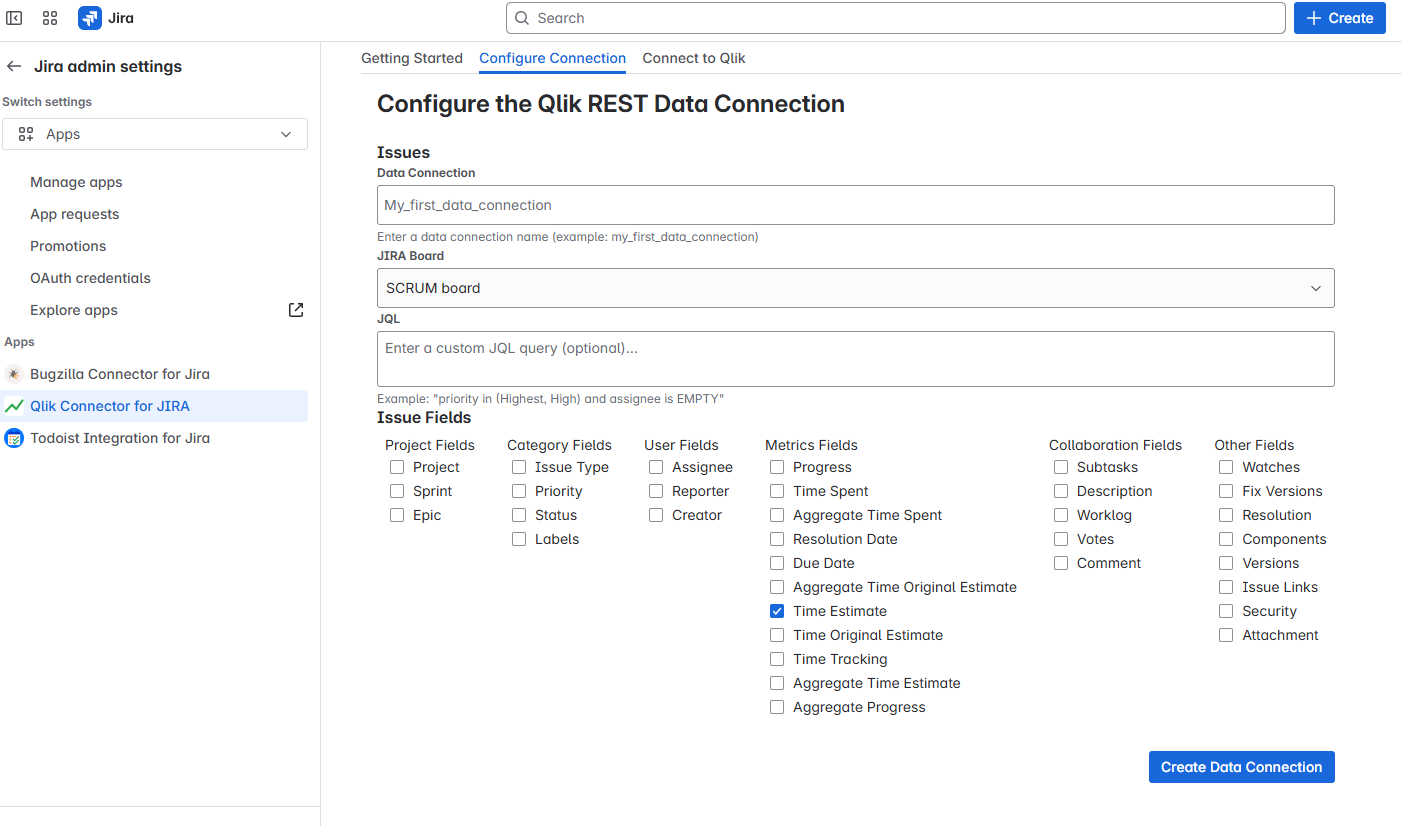Open the Connect to Qlik tab
This screenshot has width=1402, height=826.
(x=694, y=58)
